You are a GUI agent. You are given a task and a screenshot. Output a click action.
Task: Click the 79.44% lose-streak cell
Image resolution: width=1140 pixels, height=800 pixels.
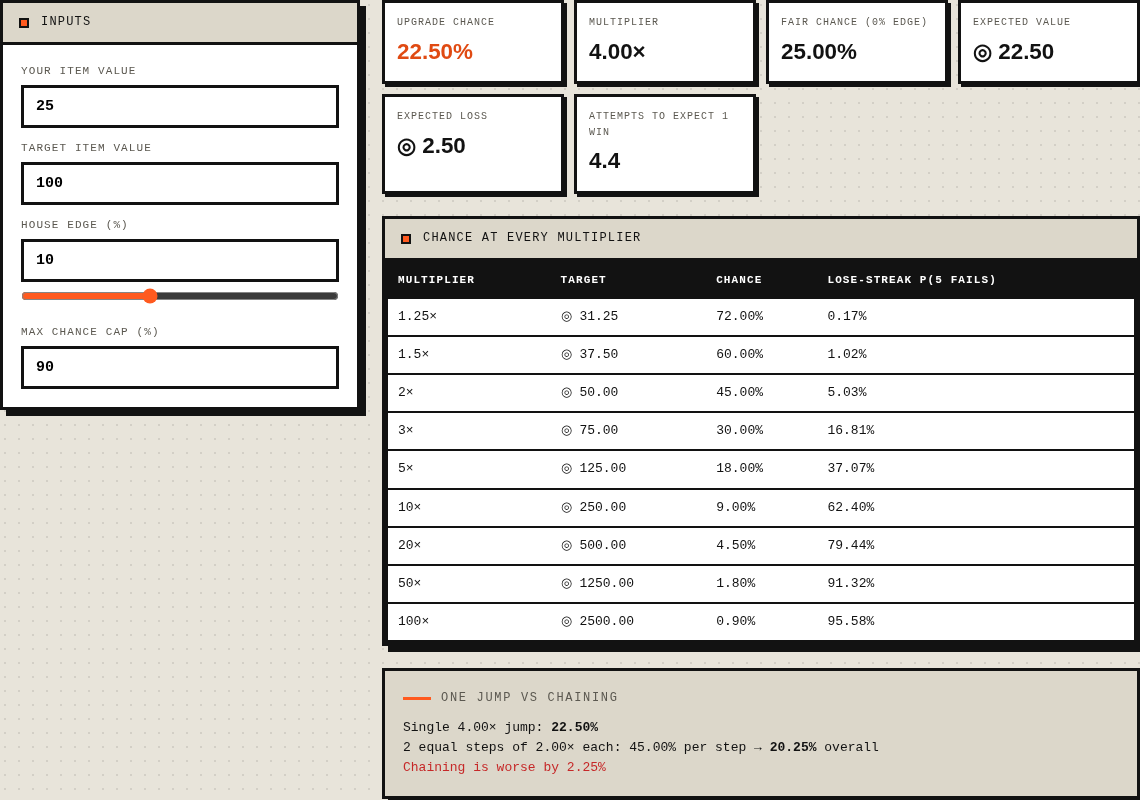tap(851, 545)
